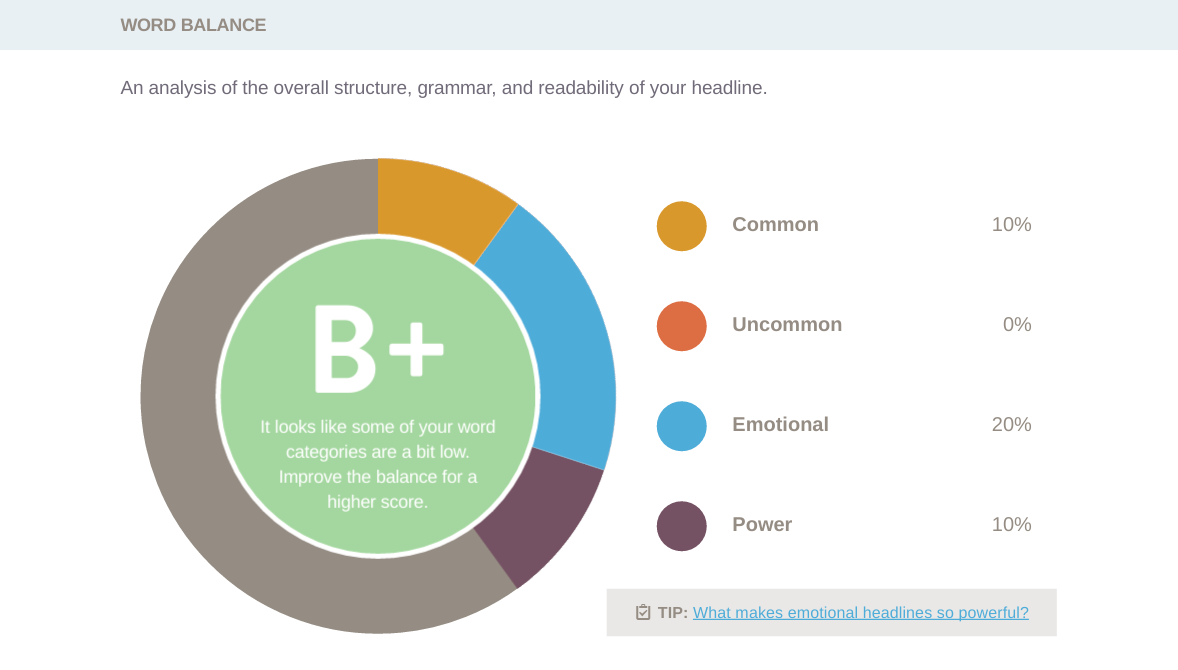This screenshot has height=670, width=1178.
Task: Open the emotional headlines tip link
Action: (x=860, y=613)
